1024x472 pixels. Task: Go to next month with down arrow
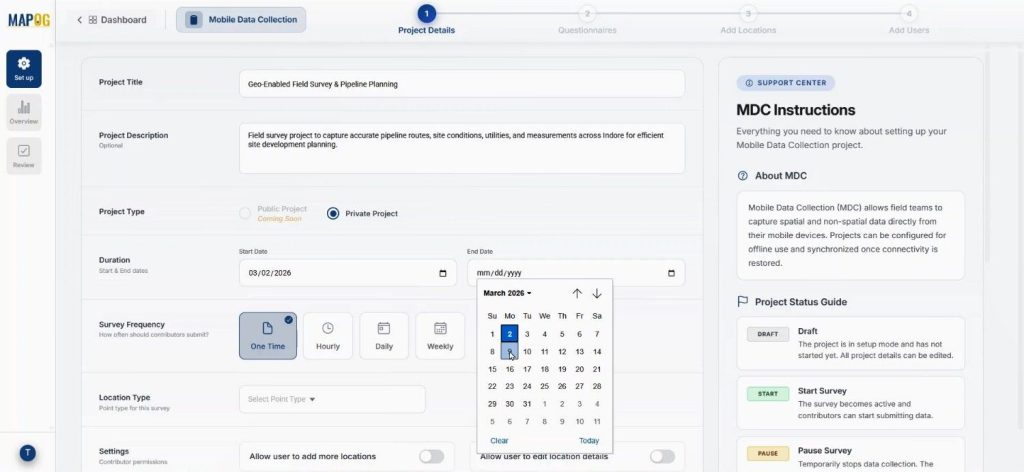[597, 294]
